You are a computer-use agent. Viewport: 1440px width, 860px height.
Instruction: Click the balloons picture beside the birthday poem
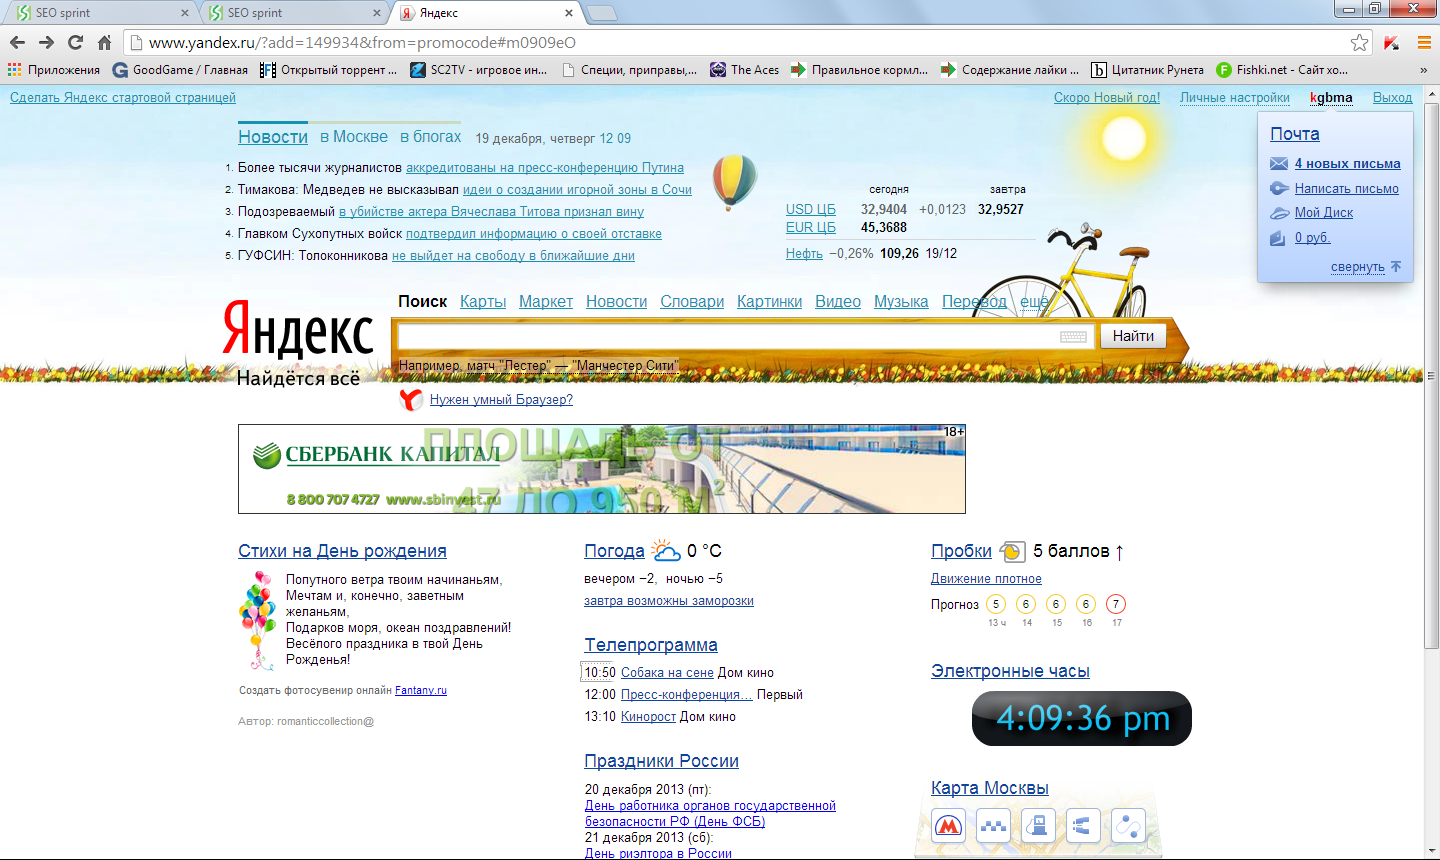click(258, 620)
